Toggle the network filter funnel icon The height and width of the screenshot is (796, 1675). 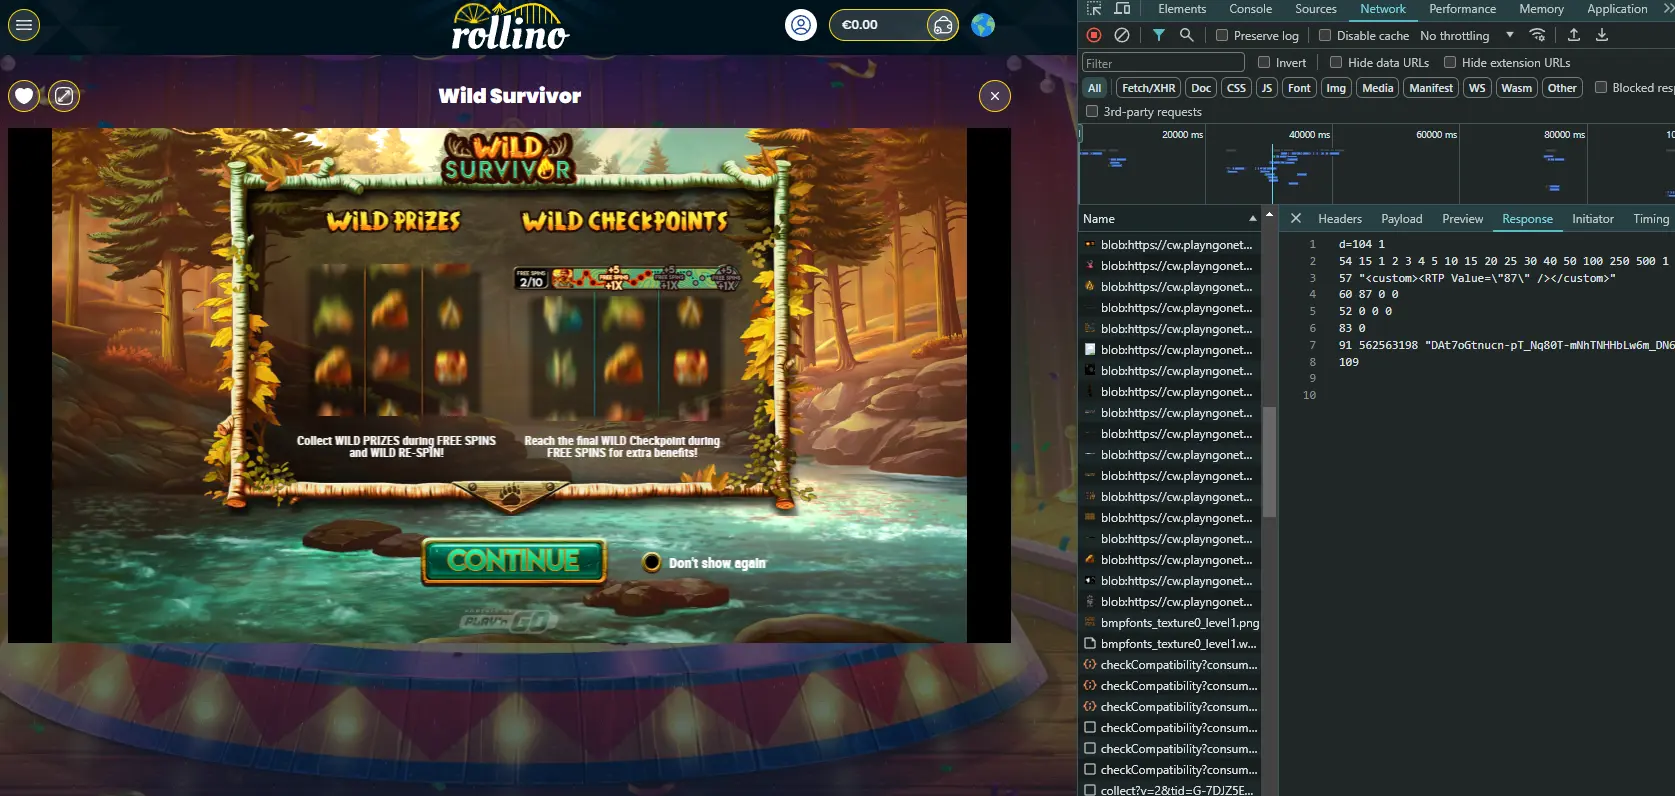(x=1158, y=35)
